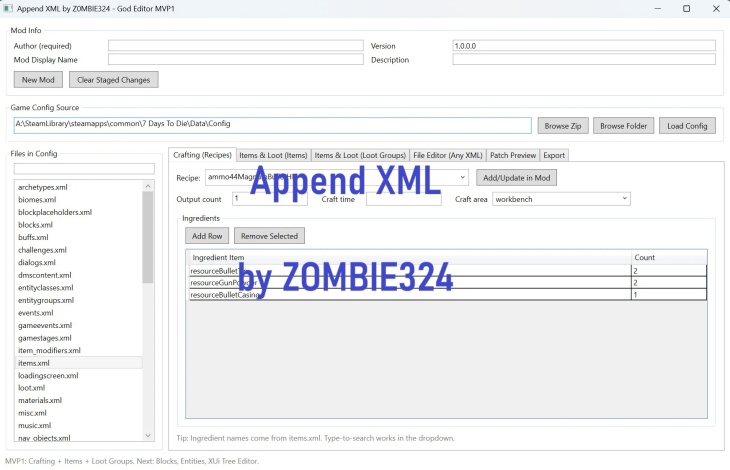
Task: Select biomes.xml in the file list
Action: tap(78, 200)
